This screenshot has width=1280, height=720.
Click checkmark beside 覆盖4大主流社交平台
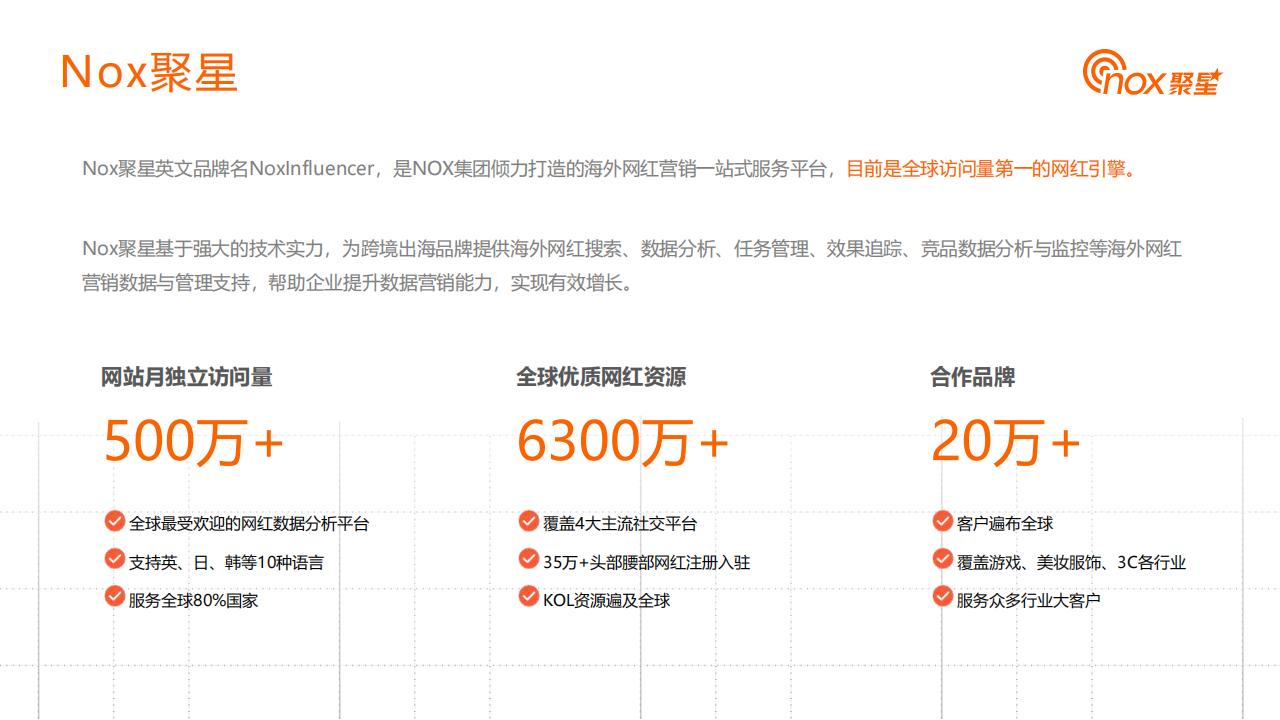point(526,522)
